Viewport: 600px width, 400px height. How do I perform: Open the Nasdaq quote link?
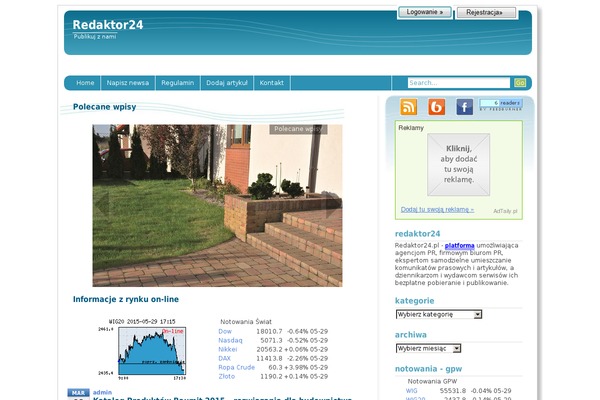(230, 340)
